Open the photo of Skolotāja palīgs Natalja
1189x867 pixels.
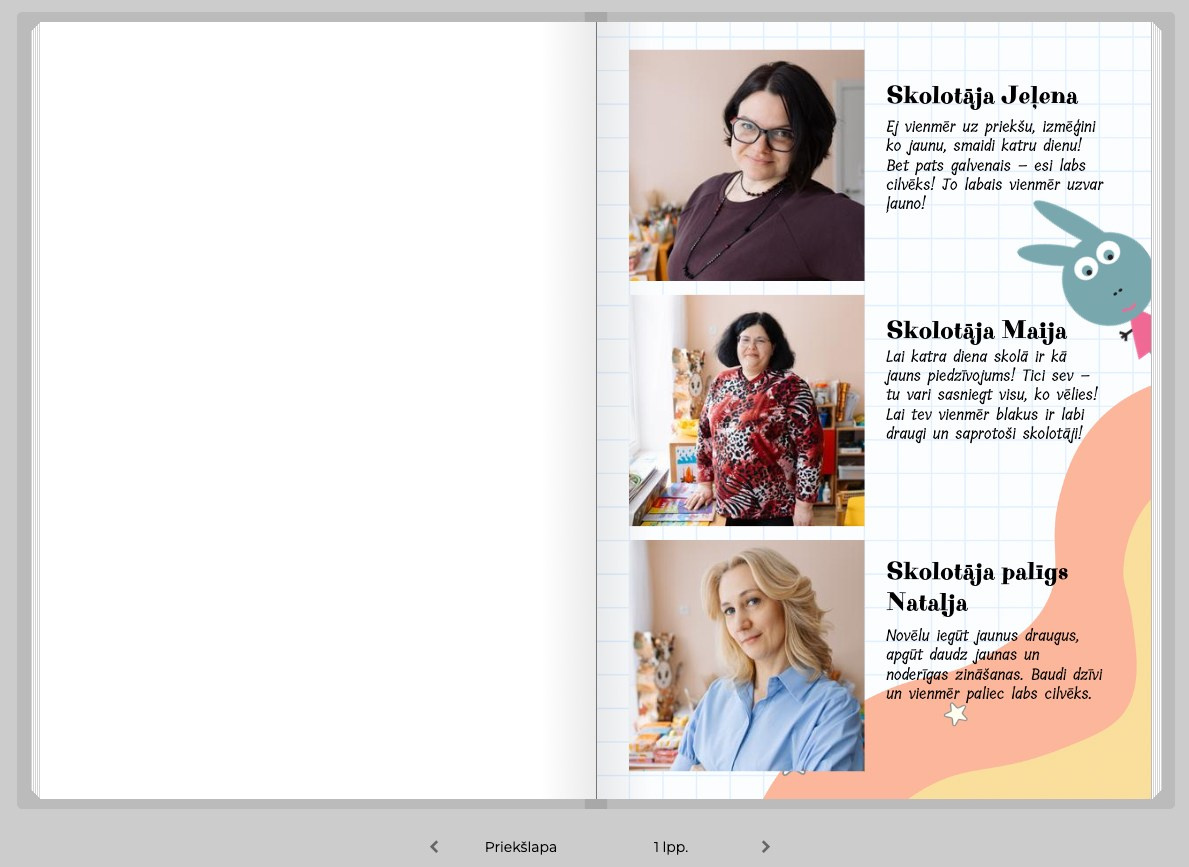tap(746, 655)
